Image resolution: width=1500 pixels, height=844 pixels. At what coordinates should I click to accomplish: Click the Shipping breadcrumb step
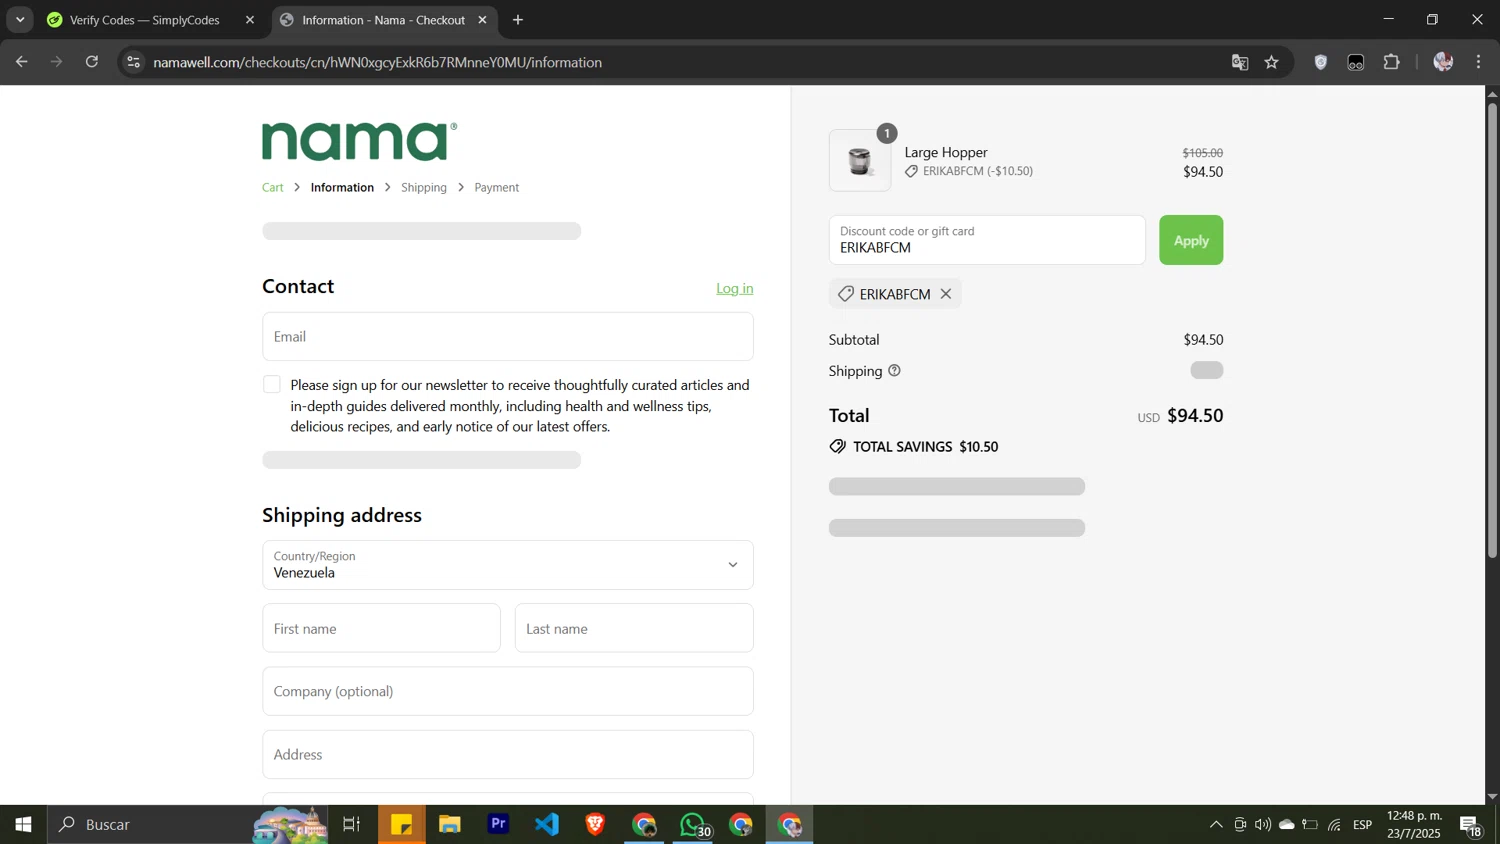click(424, 188)
